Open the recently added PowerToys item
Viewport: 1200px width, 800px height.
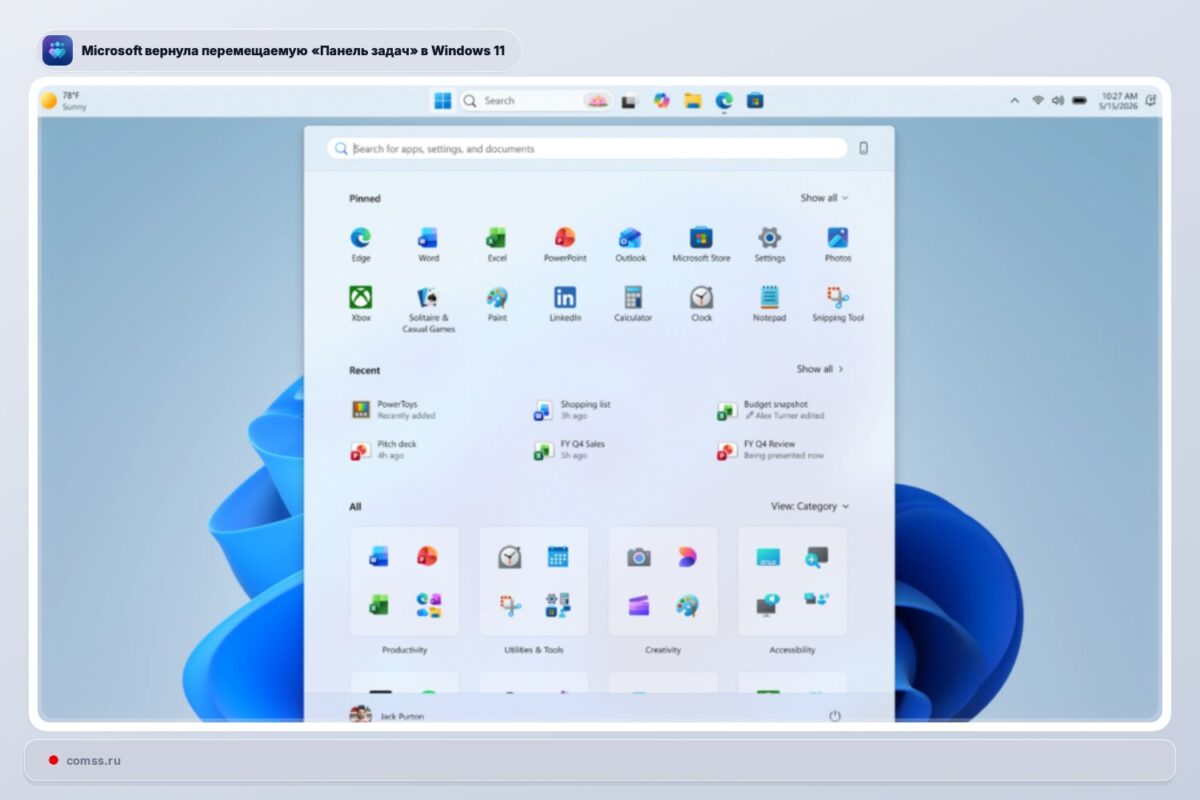[x=395, y=410]
